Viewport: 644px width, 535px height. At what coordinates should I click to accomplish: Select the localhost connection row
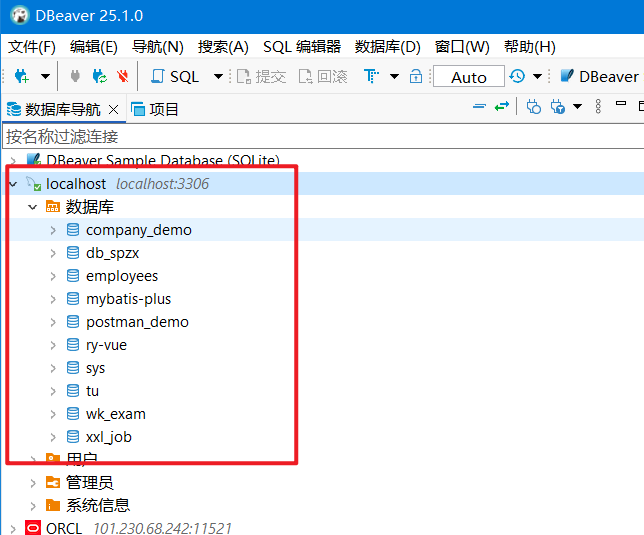(x=322, y=184)
